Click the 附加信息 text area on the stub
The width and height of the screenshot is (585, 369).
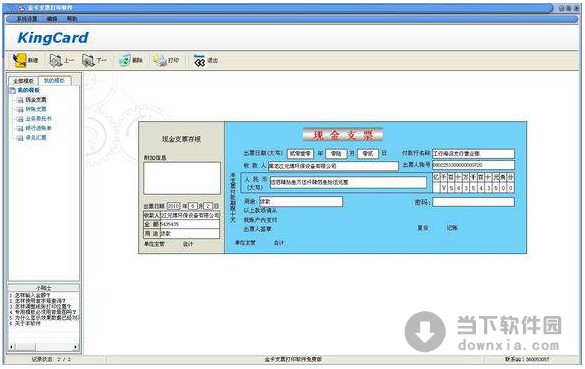click(x=182, y=178)
